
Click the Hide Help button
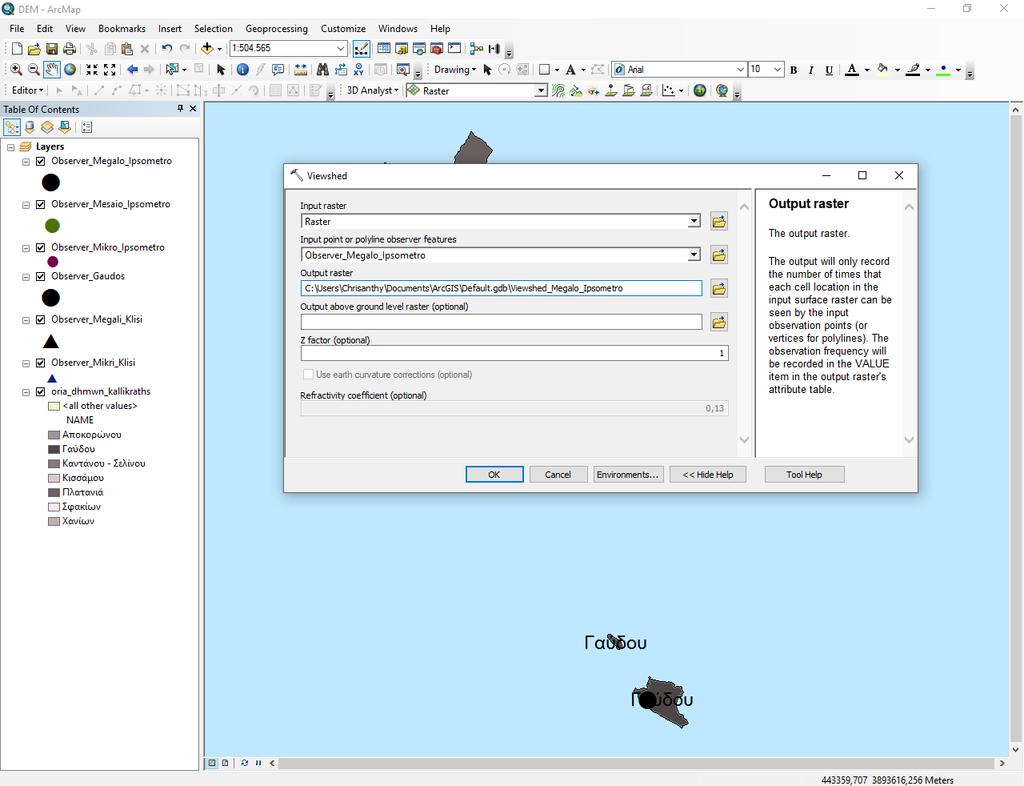click(x=708, y=475)
